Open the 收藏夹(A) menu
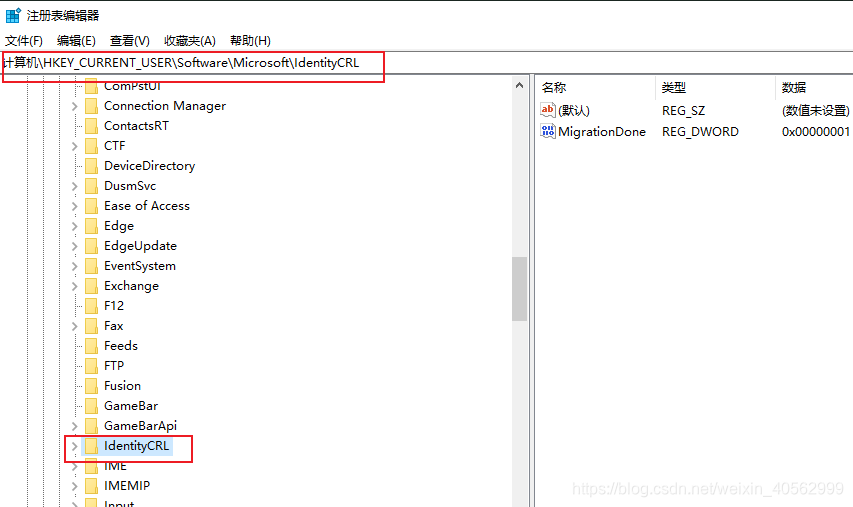The image size is (853, 507). point(190,41)
